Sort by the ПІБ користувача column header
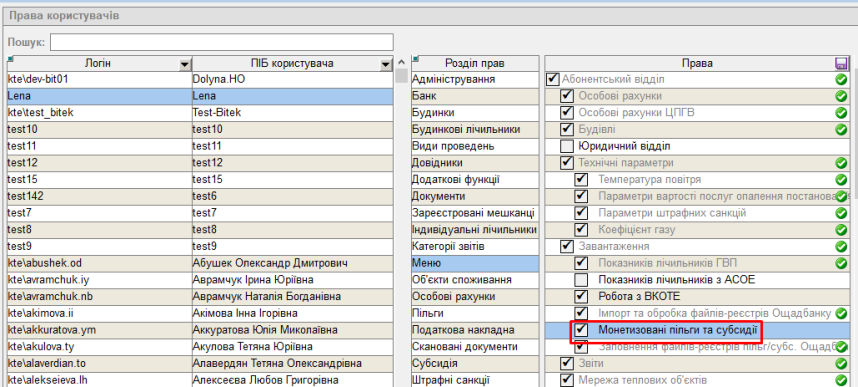The height and width of the screenshot is (387, 858). pos(293,63)
